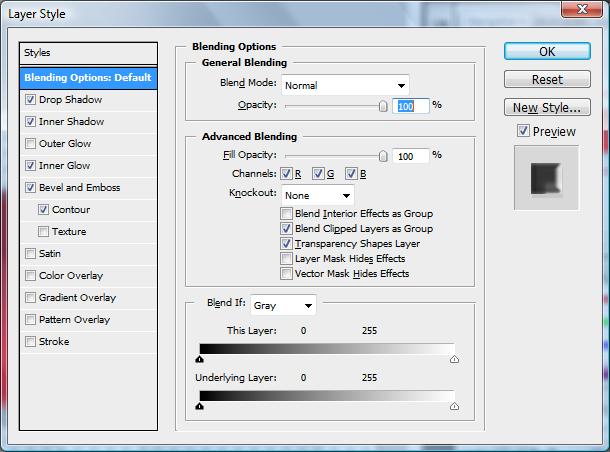Open Drop Shadow settings by its label
Viewport: 610px width, 452px height.
(x=70, y=100)
